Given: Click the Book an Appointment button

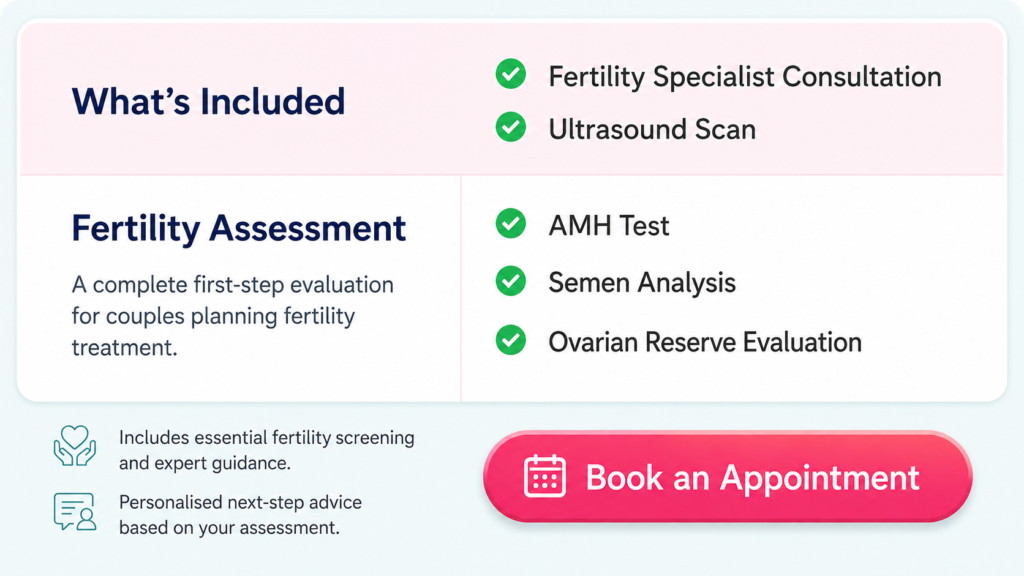Looking at the screenshot, I should pyautogui.click(x=728, y=476).
